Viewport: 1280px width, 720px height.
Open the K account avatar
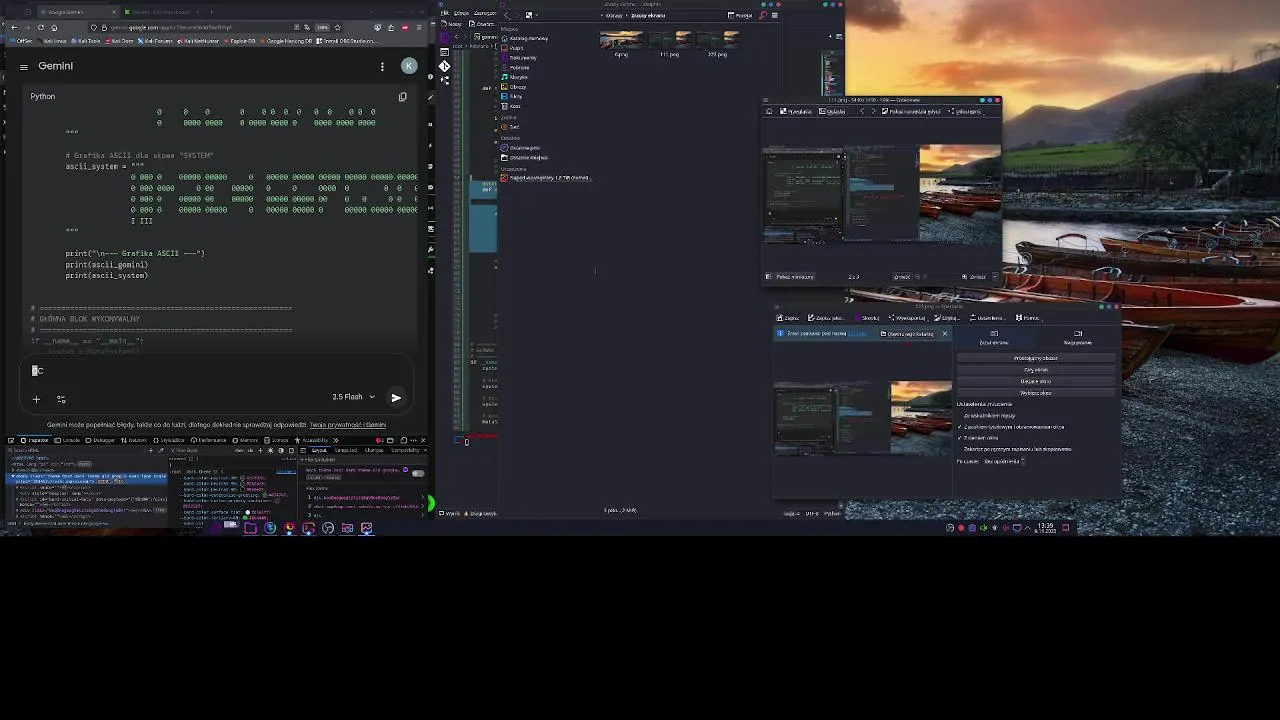409,65
